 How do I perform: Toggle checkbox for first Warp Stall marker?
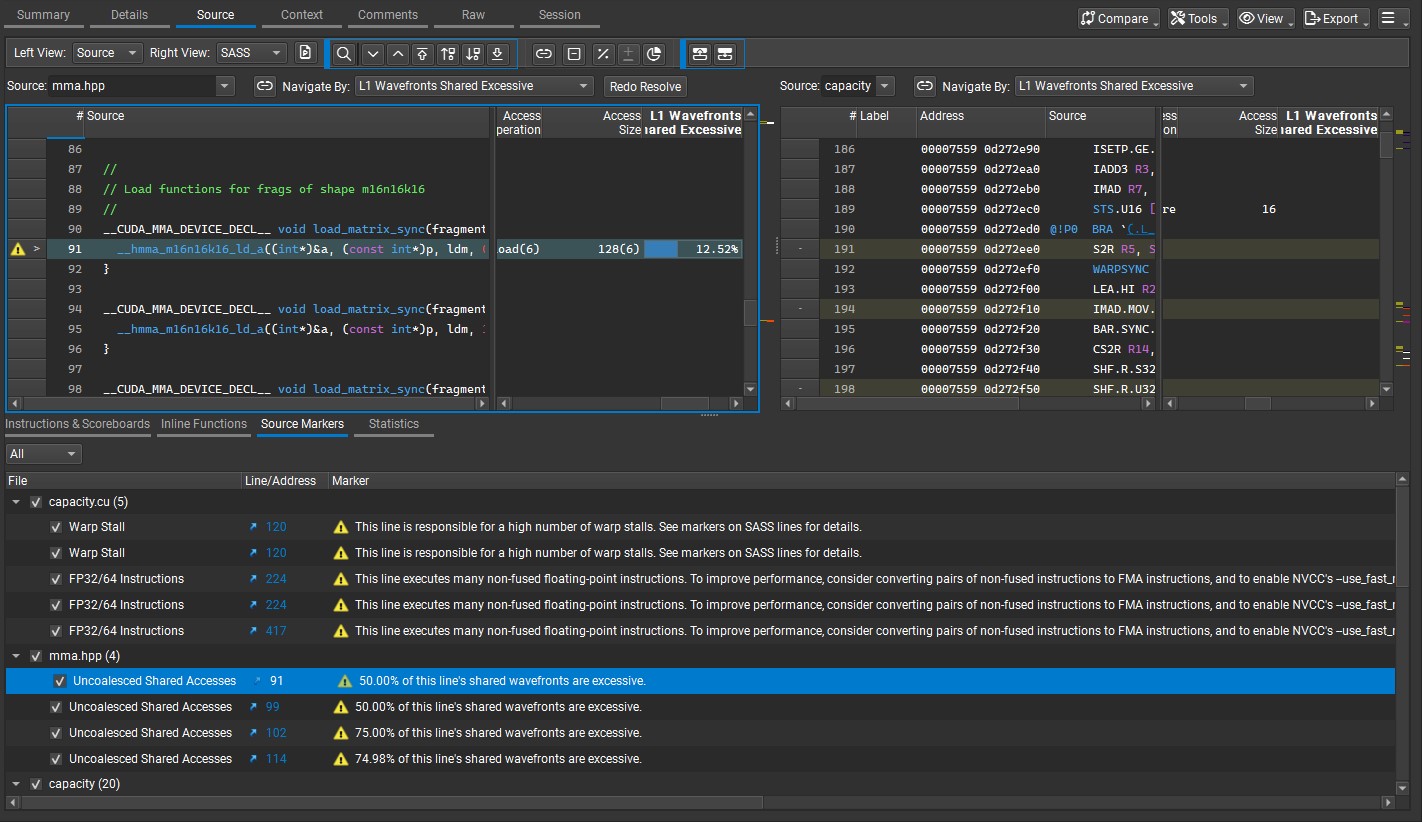(56, 527)
